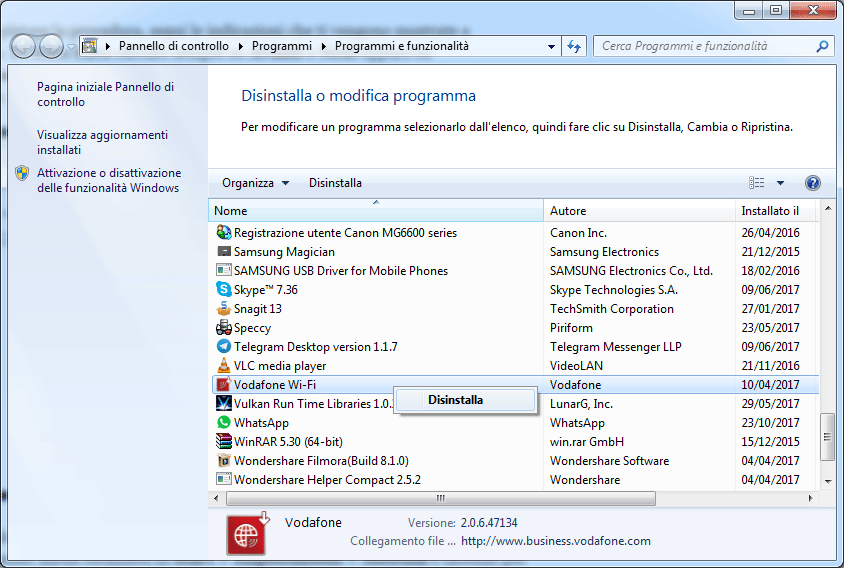The height and width of the screenshot is (568, 844).
Task: Click the date 26/04/2016
Action: [x=770, y=233]
